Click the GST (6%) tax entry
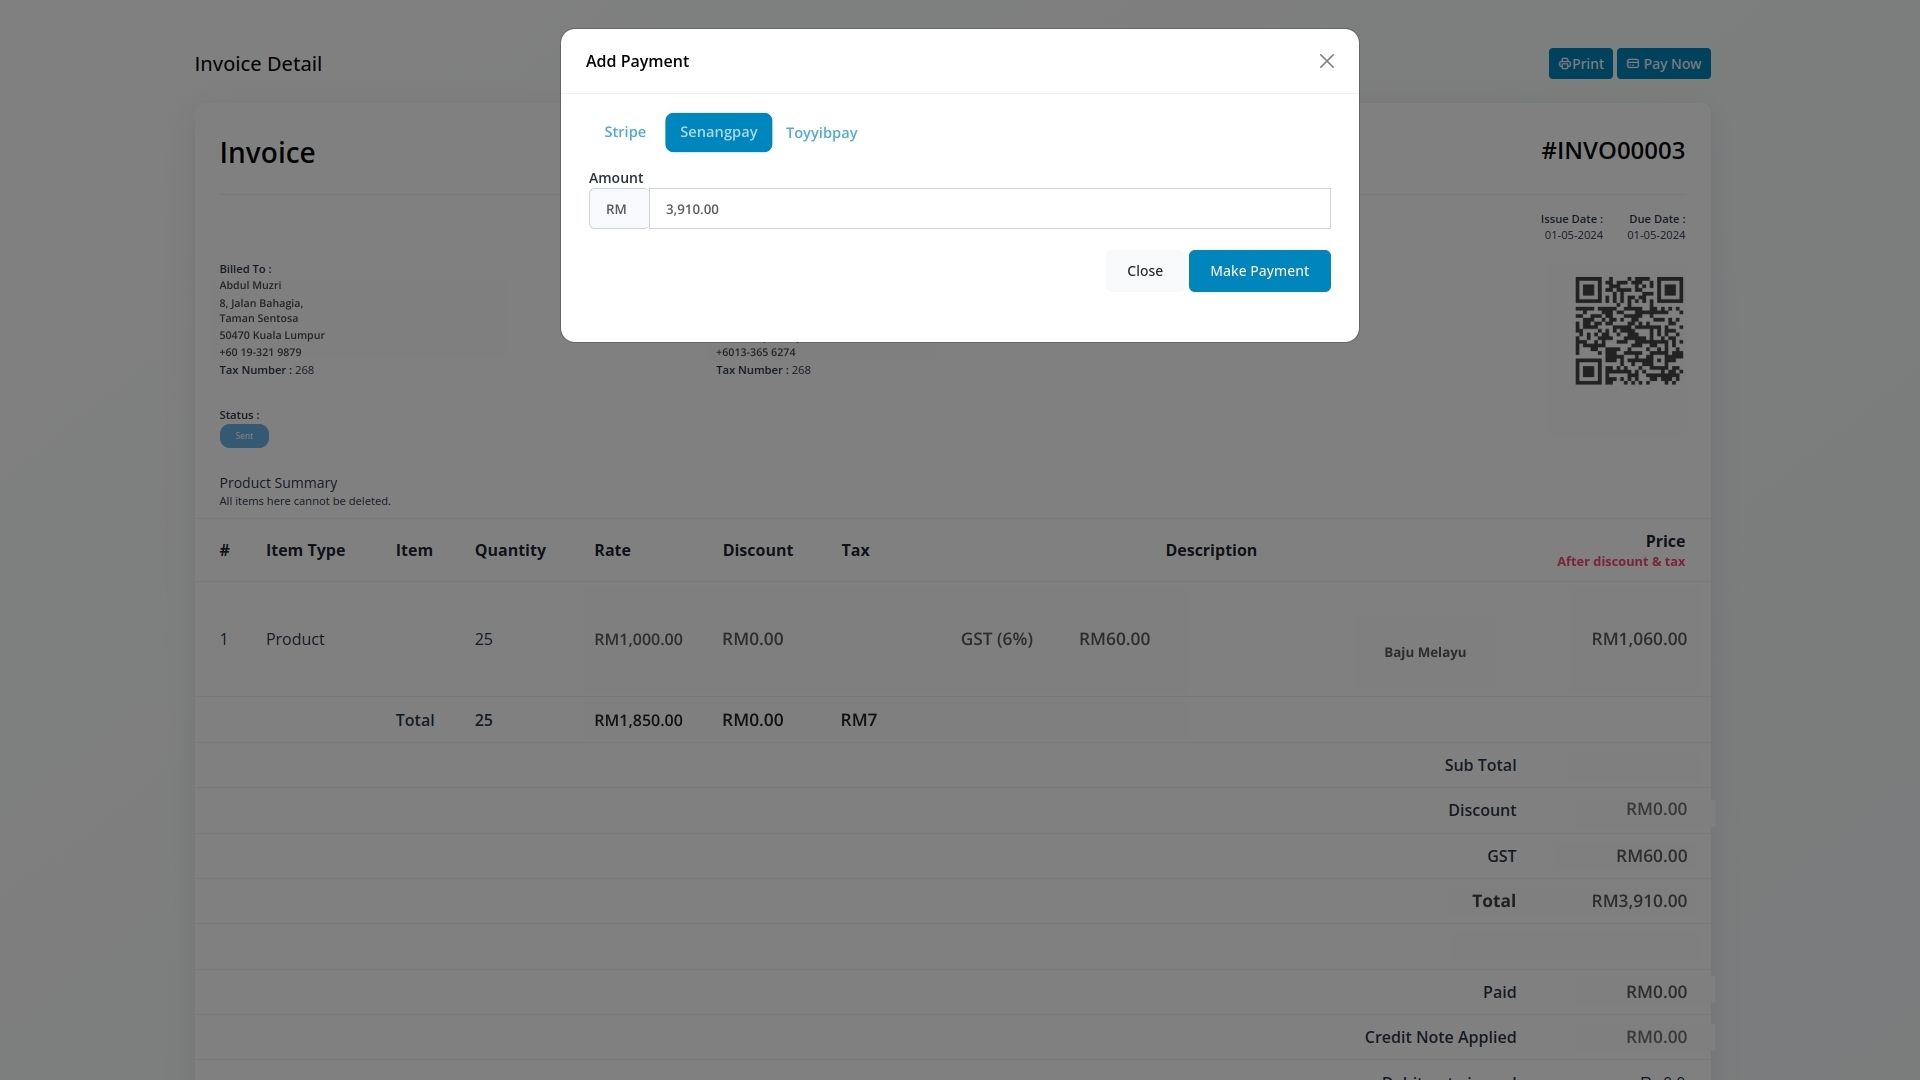 click(996, 639)
